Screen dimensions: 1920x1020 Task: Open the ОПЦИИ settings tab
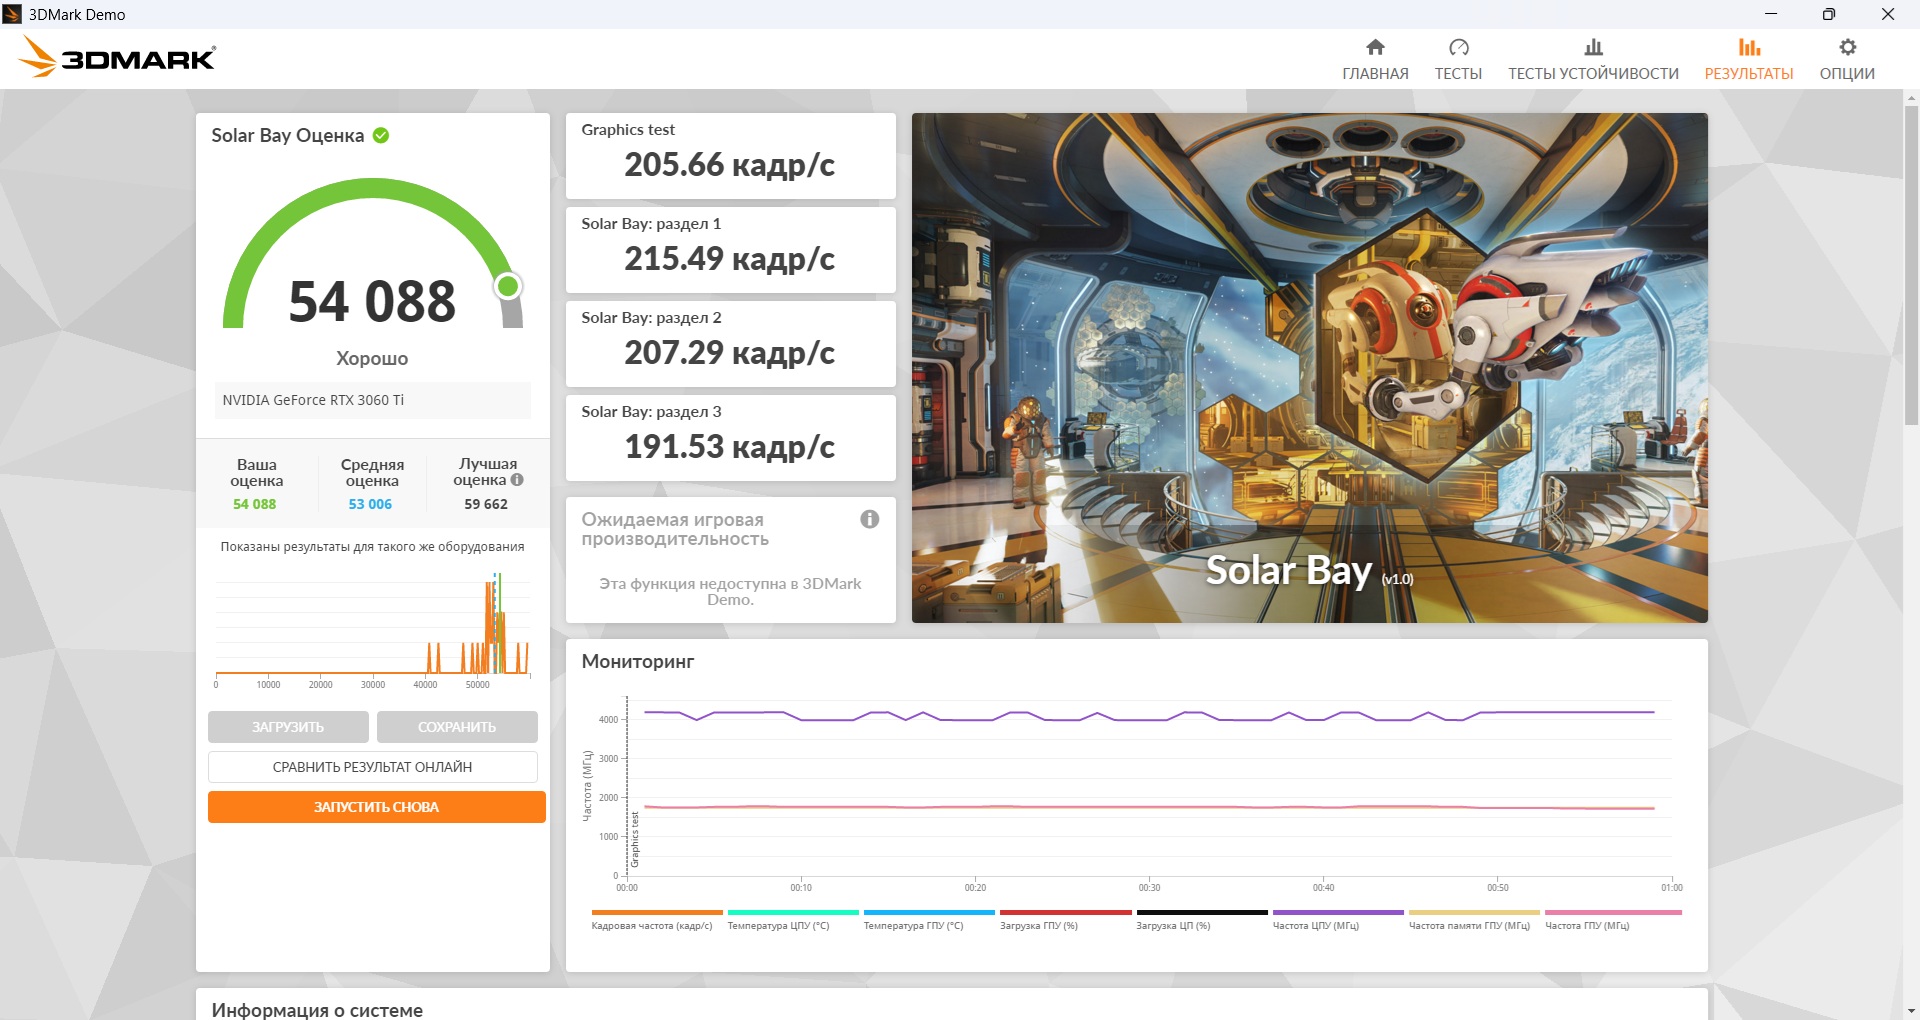click(x=1847, y=59)
